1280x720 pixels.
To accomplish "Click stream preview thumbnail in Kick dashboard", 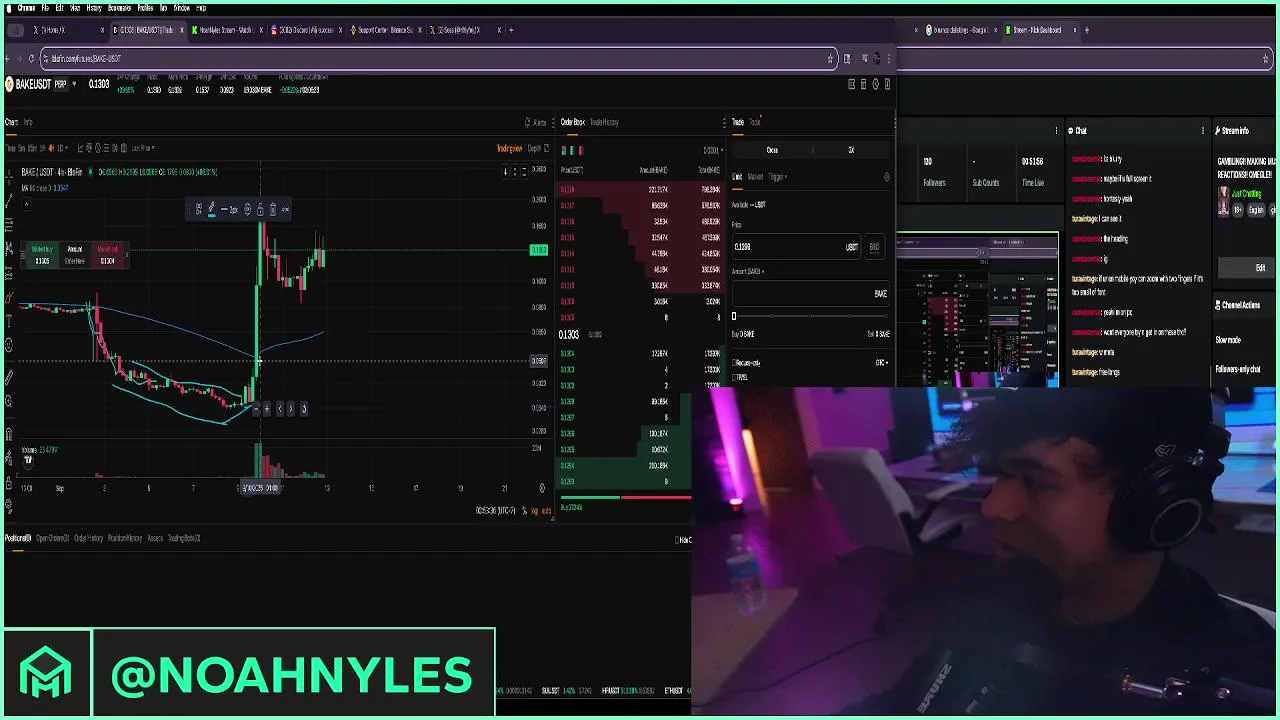I will pyautogui.click(x=977, y=309).
